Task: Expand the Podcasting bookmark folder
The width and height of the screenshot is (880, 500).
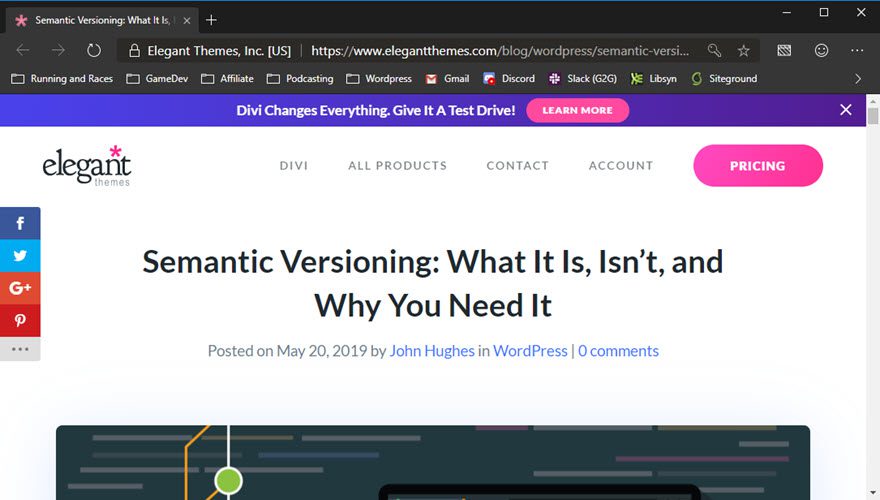Action: click(x=300, y=79)
